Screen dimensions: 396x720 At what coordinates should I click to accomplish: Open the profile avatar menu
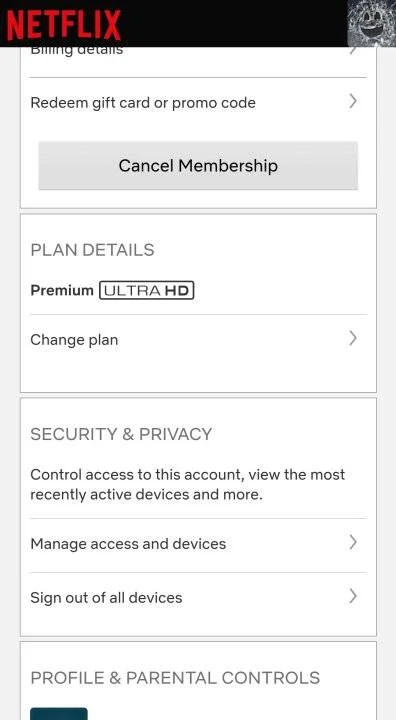click(x=371, y=23)
